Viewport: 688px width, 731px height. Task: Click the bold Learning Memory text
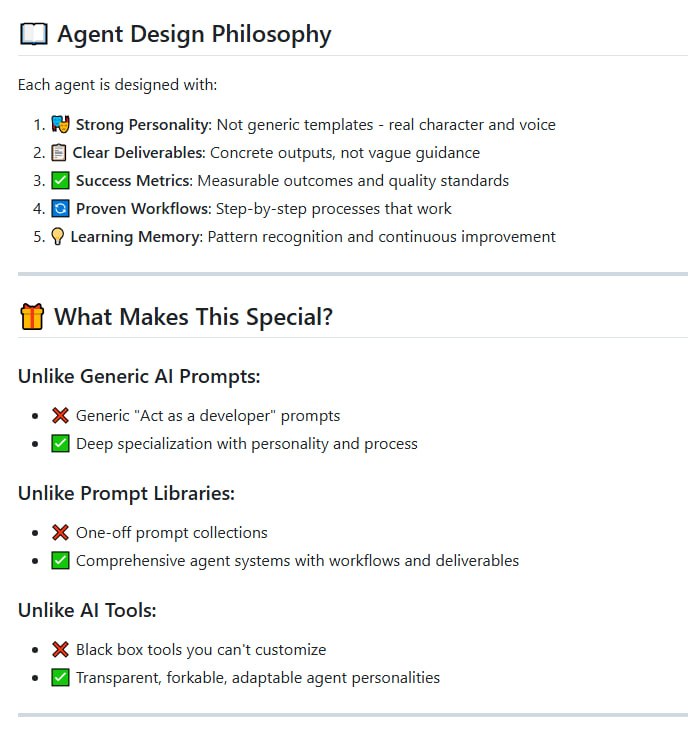134,237
